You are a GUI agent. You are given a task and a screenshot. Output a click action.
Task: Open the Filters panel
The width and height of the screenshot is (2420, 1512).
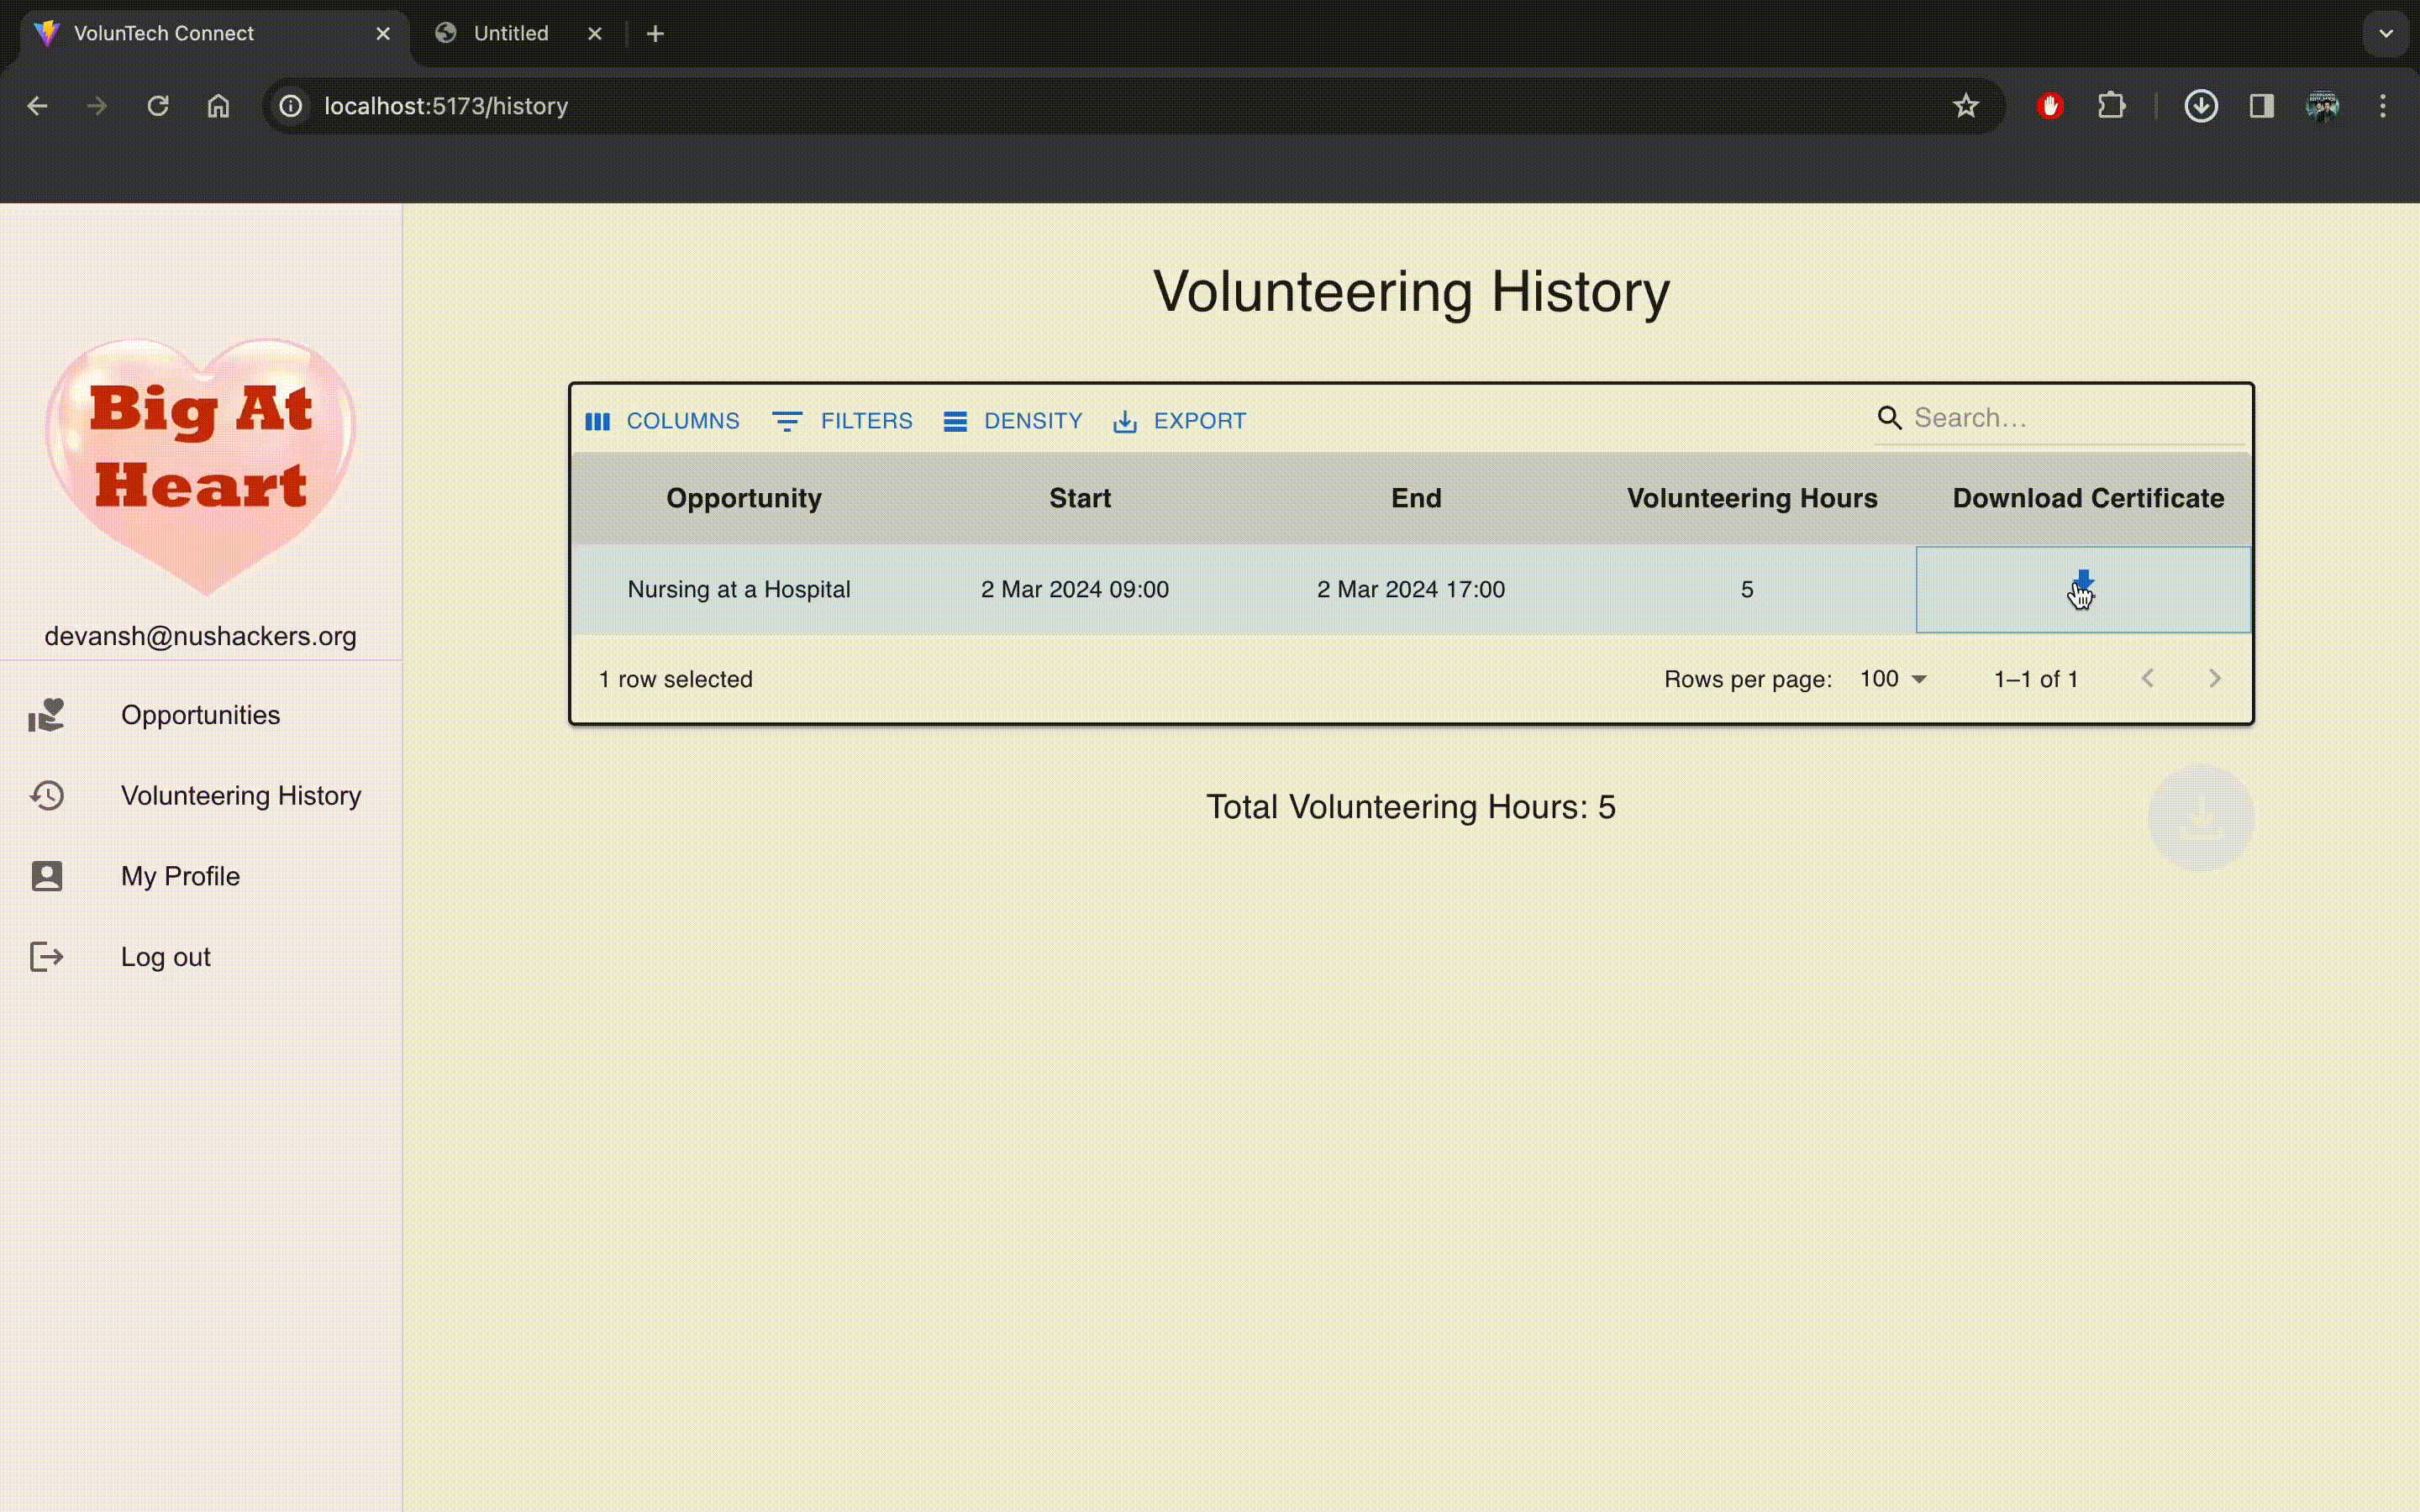pyautogui.click(x=842, y=421)
